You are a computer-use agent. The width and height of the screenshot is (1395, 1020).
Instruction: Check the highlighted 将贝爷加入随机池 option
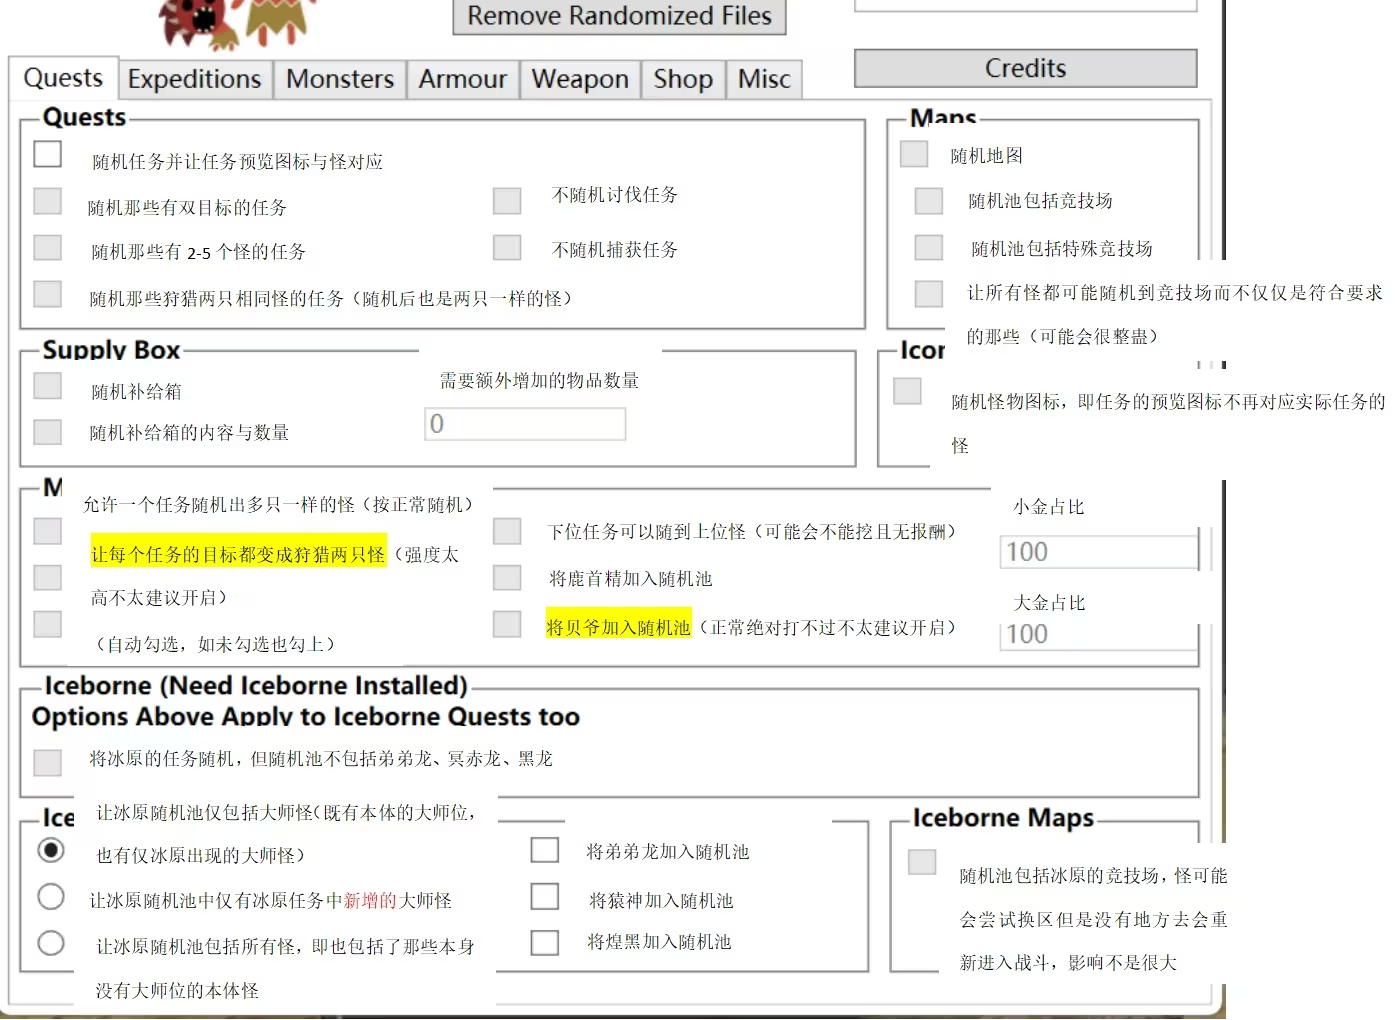click(x=506, y=623)
